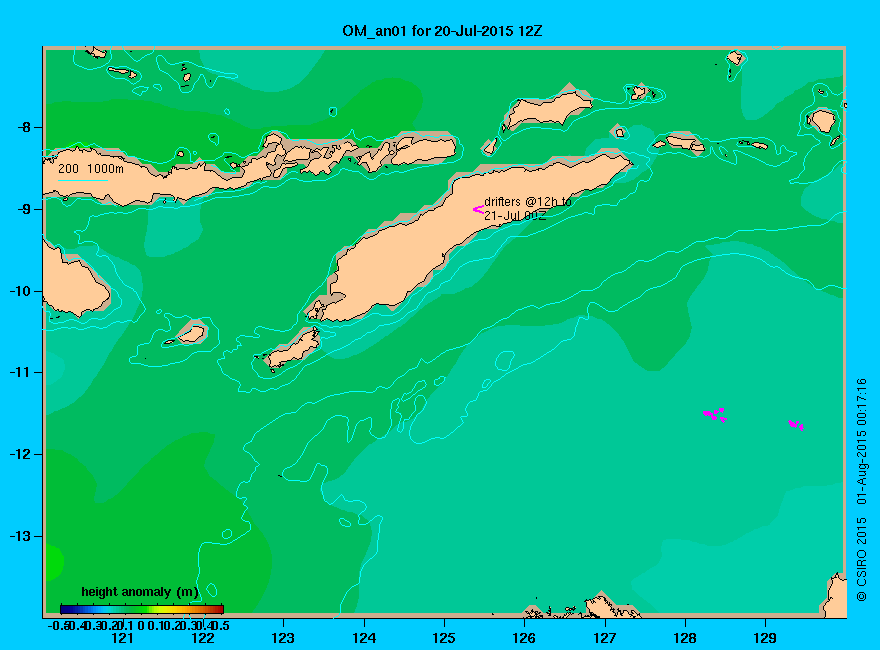Screen dimensions: 880x650
Task: Click the magenta drifter arrow beside the drifters label
Action: 478,209
